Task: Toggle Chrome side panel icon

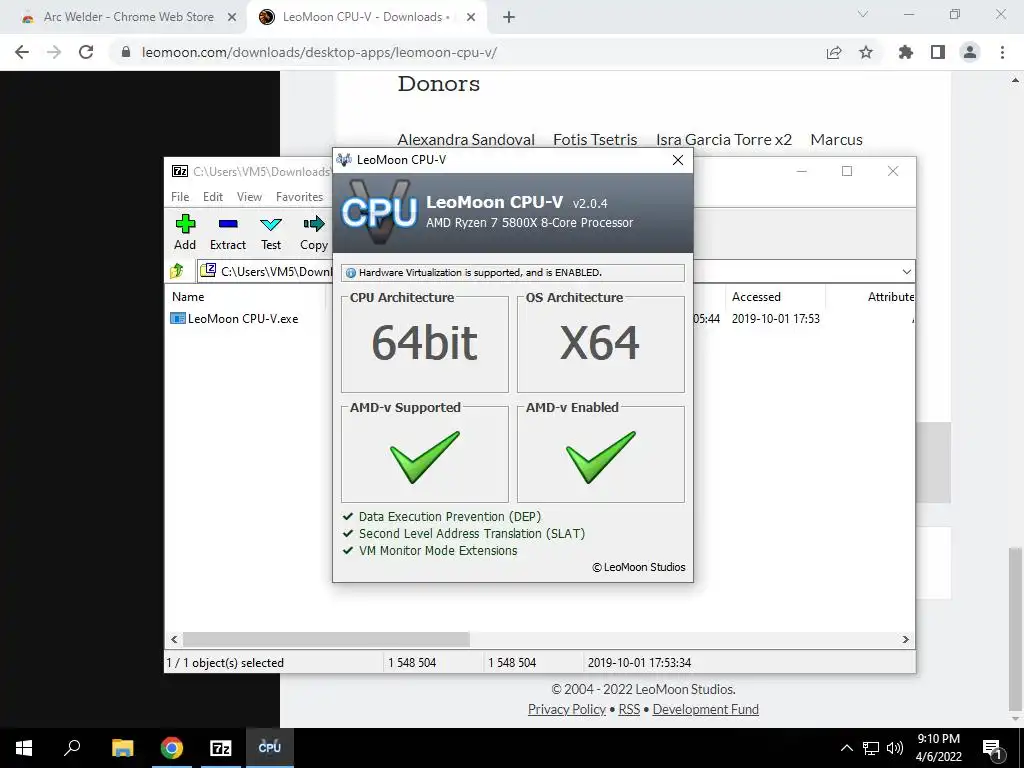Action: pyautogui.click(x=938, y=52)
